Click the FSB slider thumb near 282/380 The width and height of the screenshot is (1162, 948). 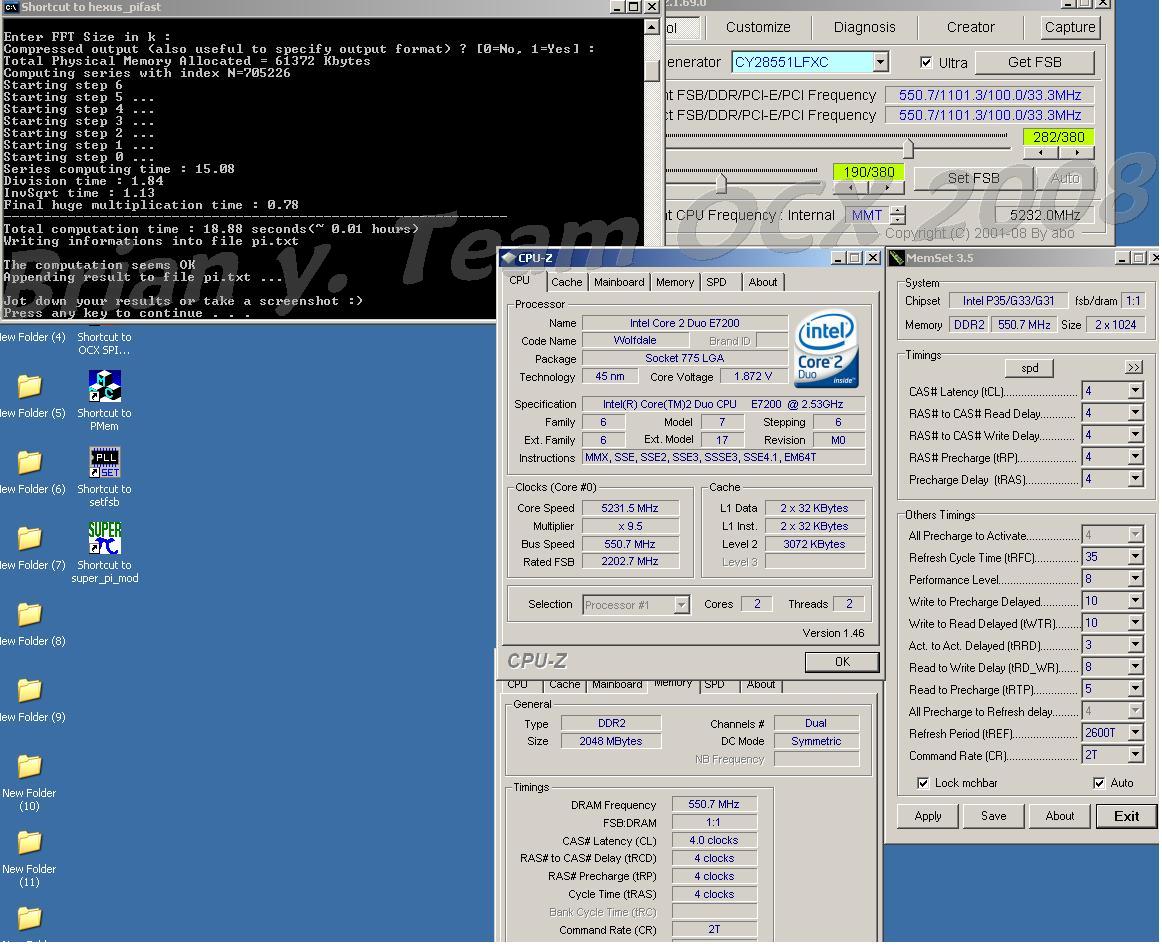pos(908,147)
